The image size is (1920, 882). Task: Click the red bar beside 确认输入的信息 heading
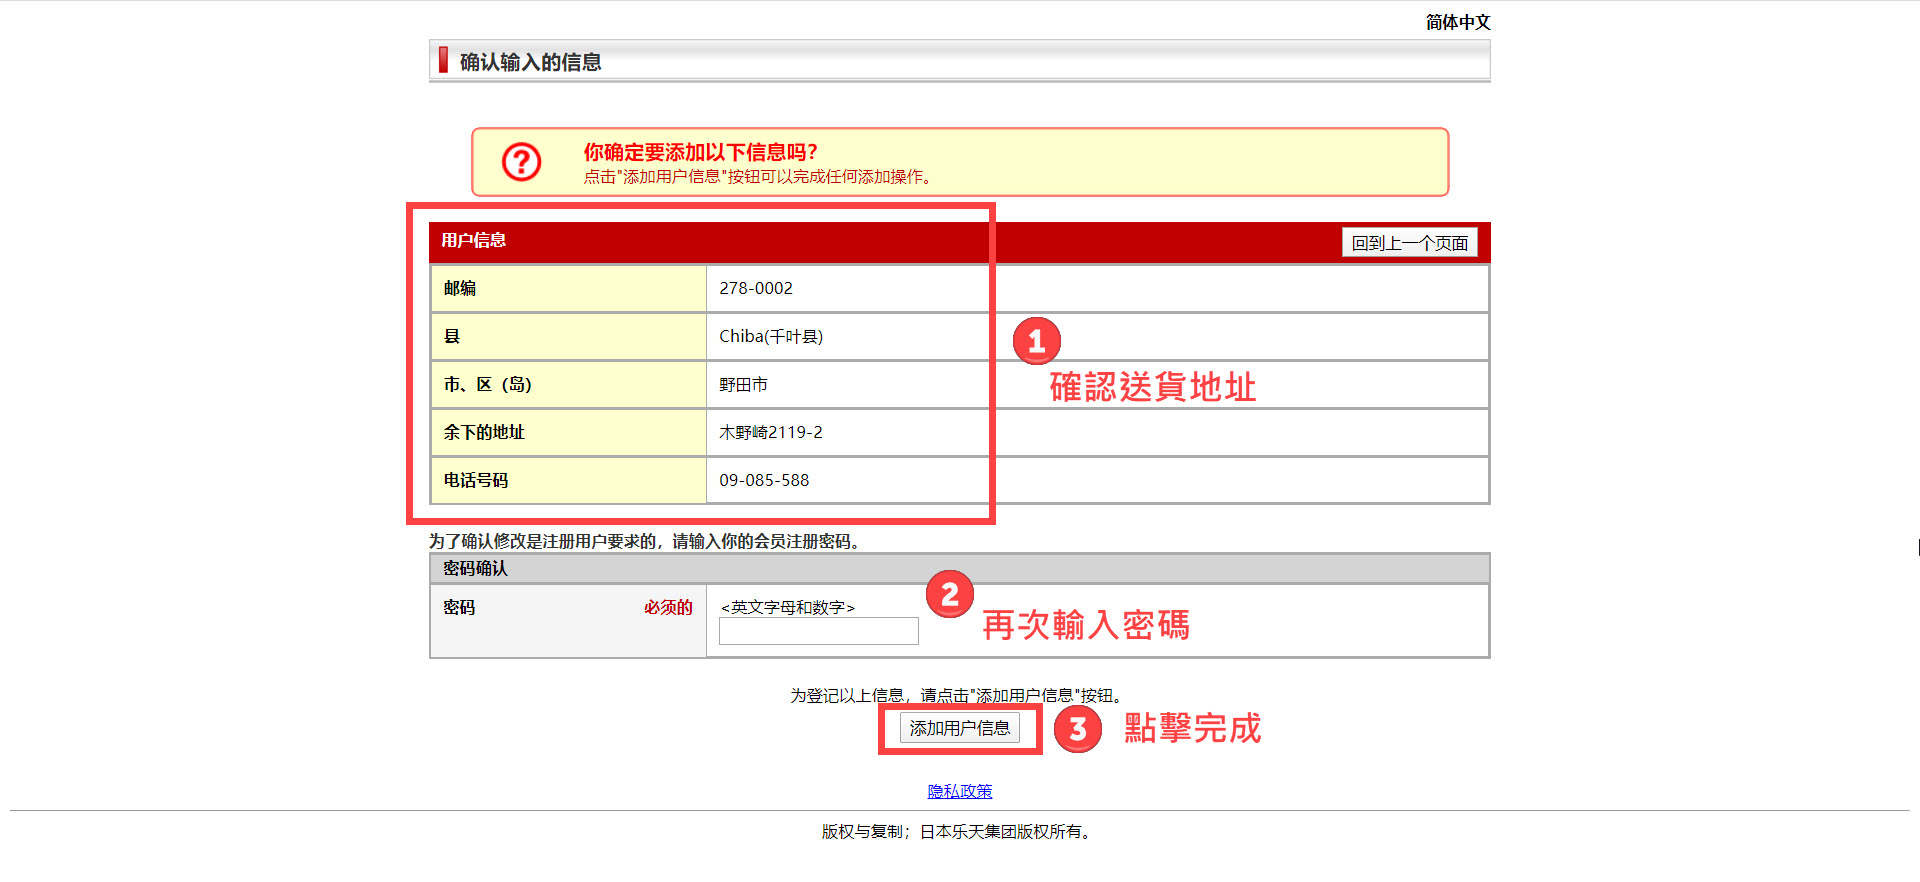point(443,61)
